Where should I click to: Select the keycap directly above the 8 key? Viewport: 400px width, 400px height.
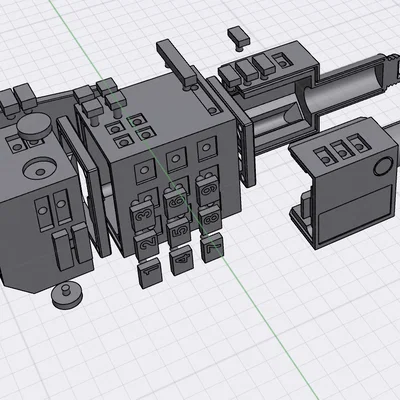coord(207,190)
